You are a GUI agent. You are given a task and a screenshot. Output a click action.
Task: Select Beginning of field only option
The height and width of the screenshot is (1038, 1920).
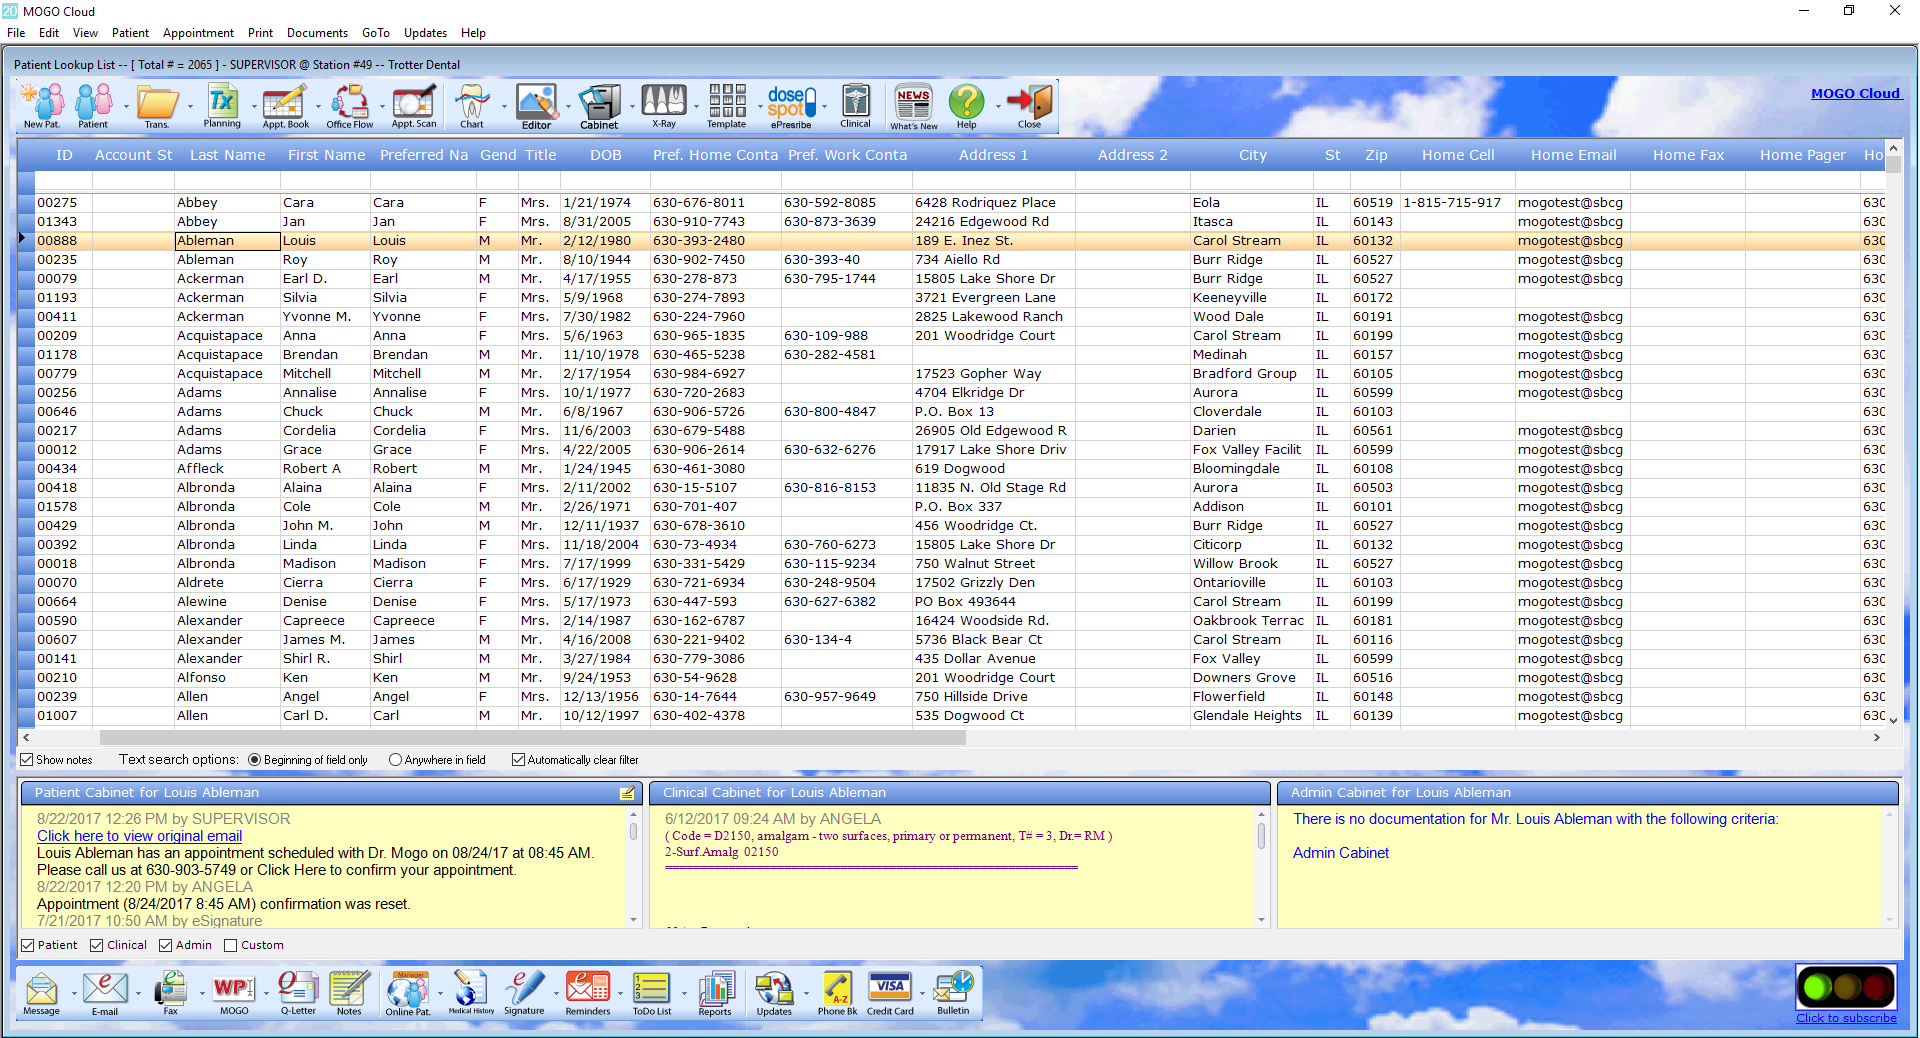point(254,760)
